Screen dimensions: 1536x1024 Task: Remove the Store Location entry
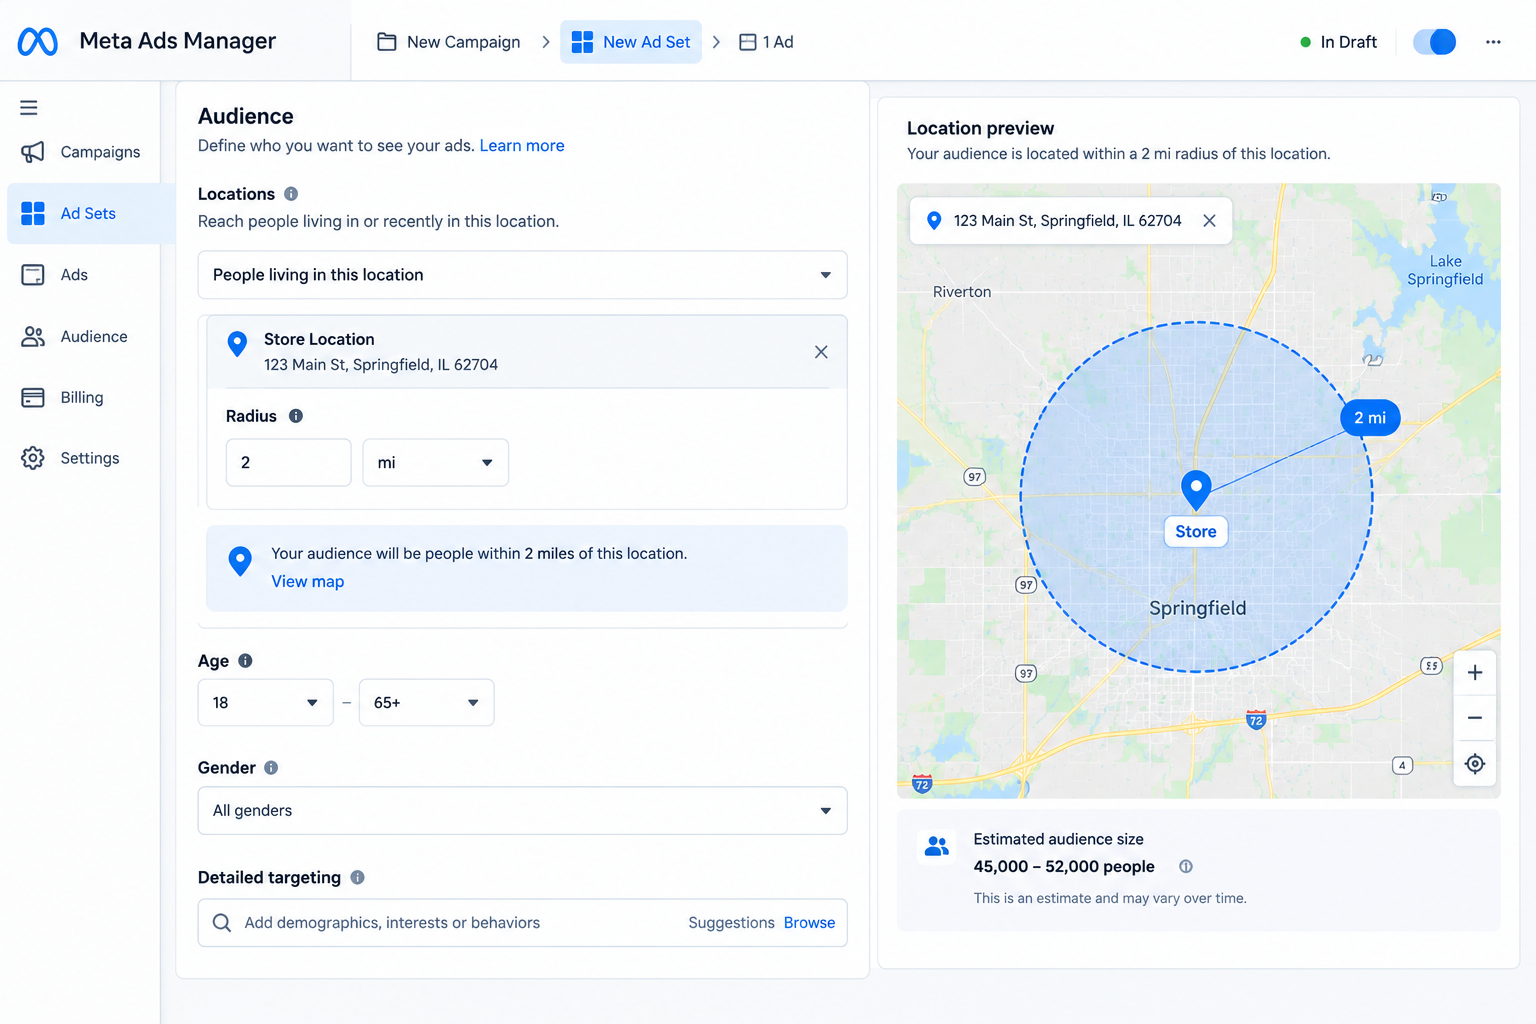click(x=821, y=352)
